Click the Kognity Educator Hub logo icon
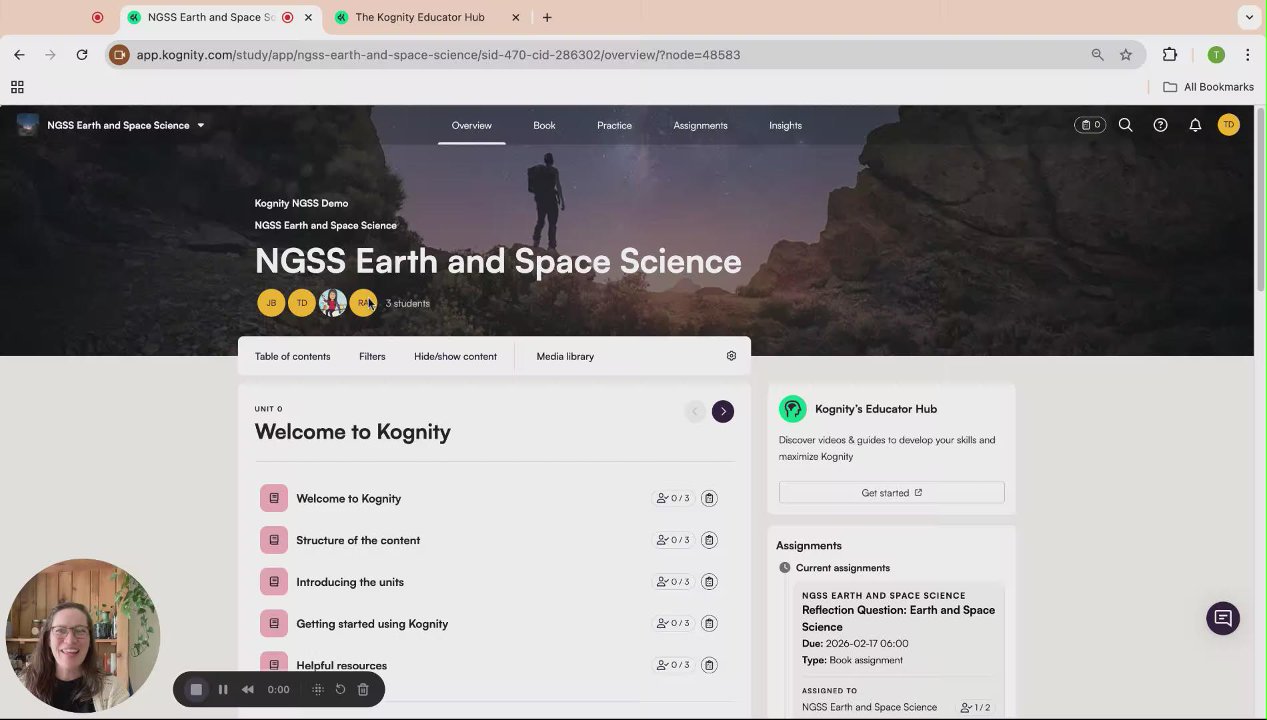Viewport: 1267px width, 720px height. 793,409
